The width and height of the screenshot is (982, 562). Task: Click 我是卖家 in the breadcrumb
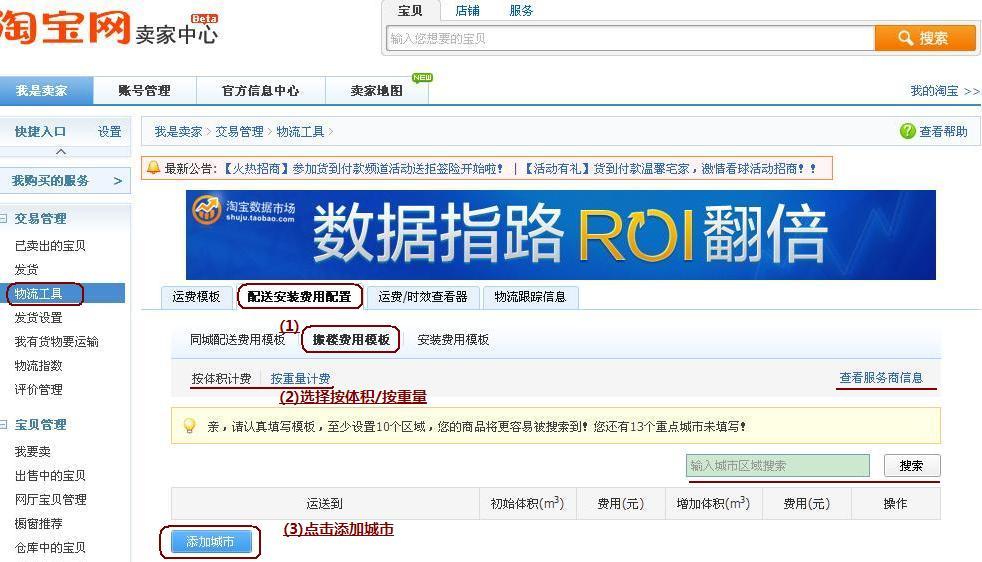[x=178, y=132]
